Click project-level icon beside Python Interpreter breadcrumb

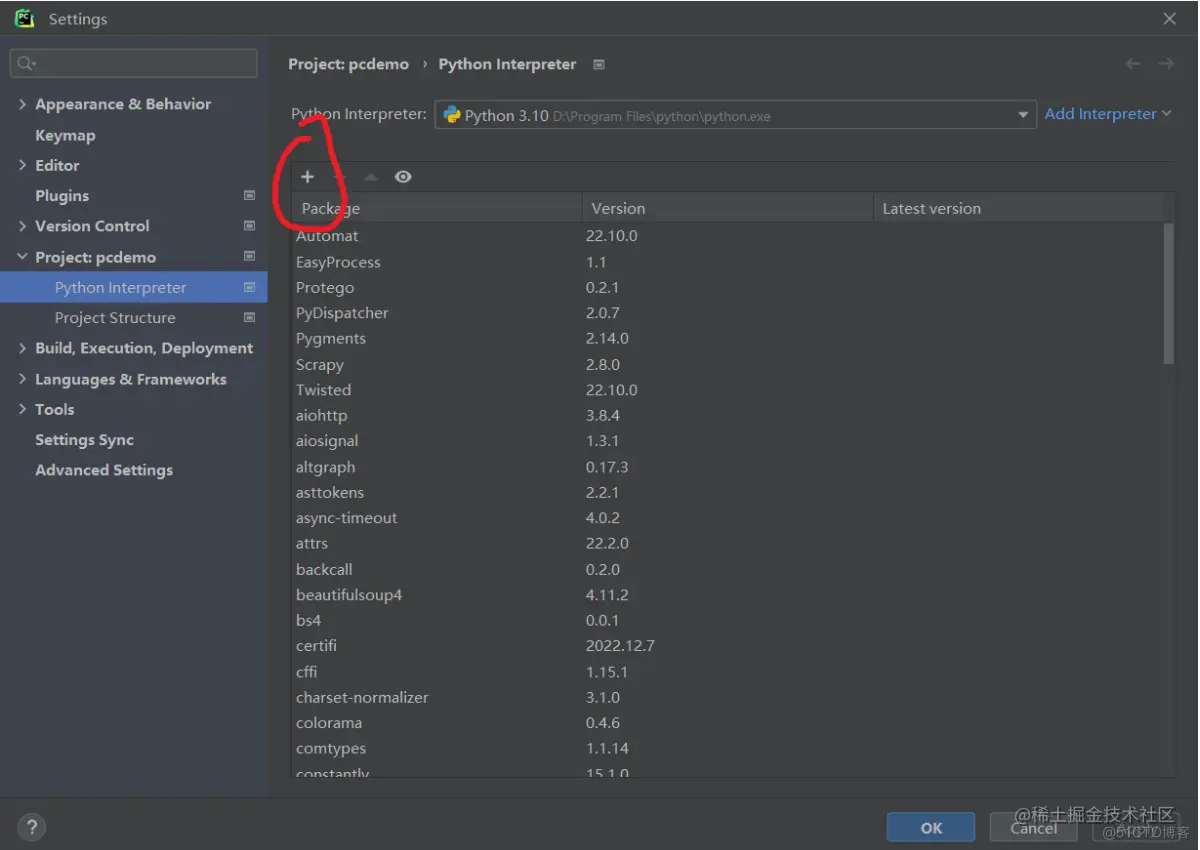tap(599, 64)
